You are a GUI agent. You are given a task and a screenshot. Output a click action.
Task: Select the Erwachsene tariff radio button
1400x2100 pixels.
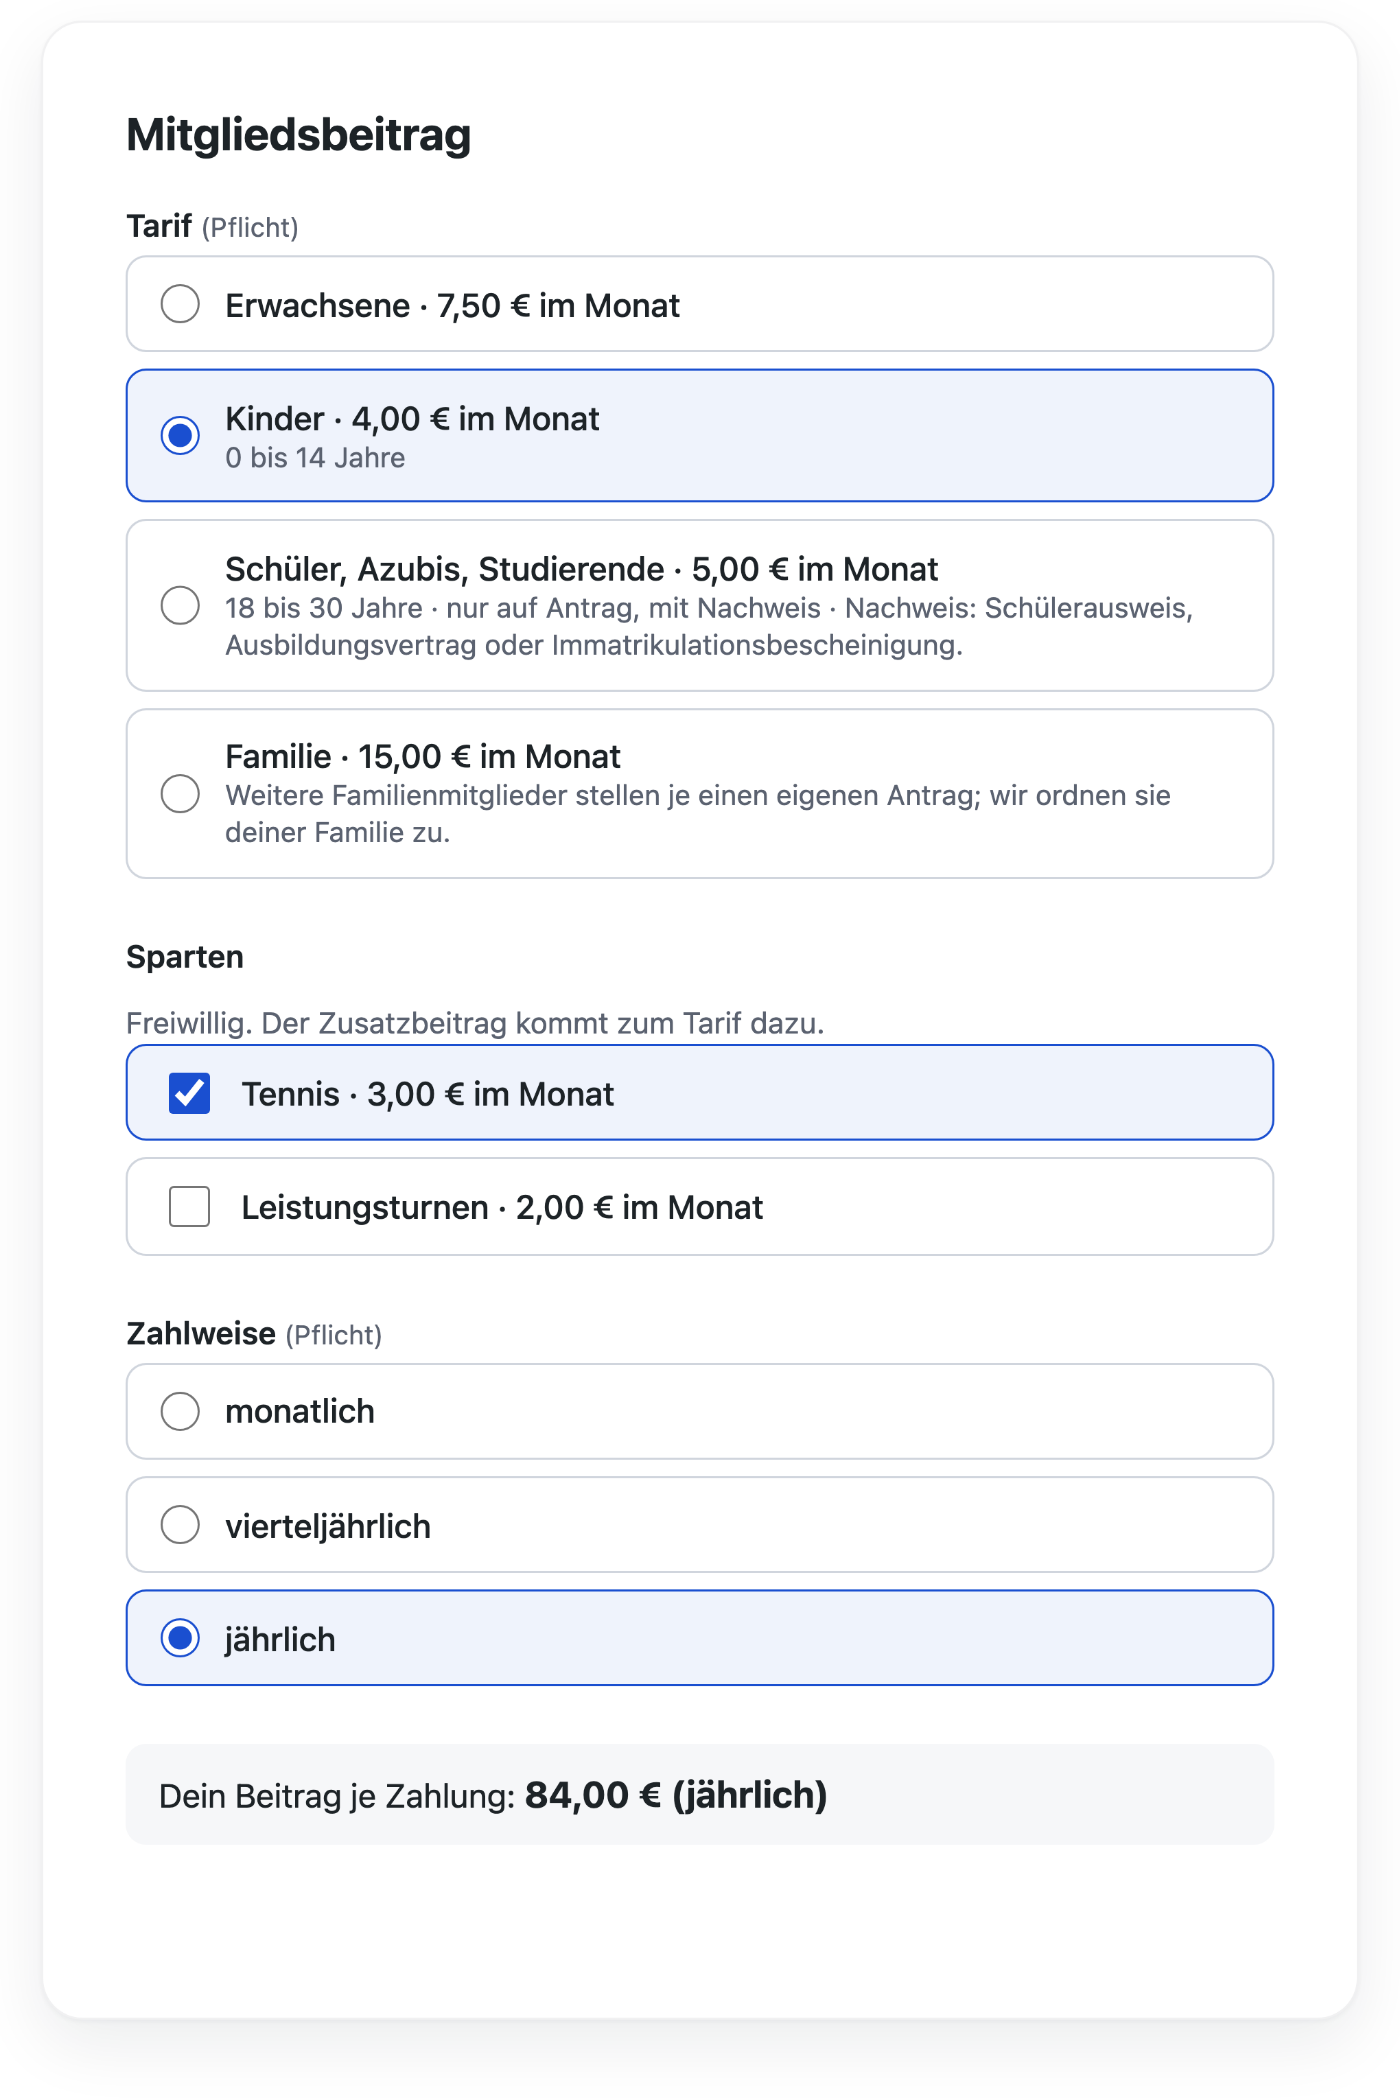[180, 304]
